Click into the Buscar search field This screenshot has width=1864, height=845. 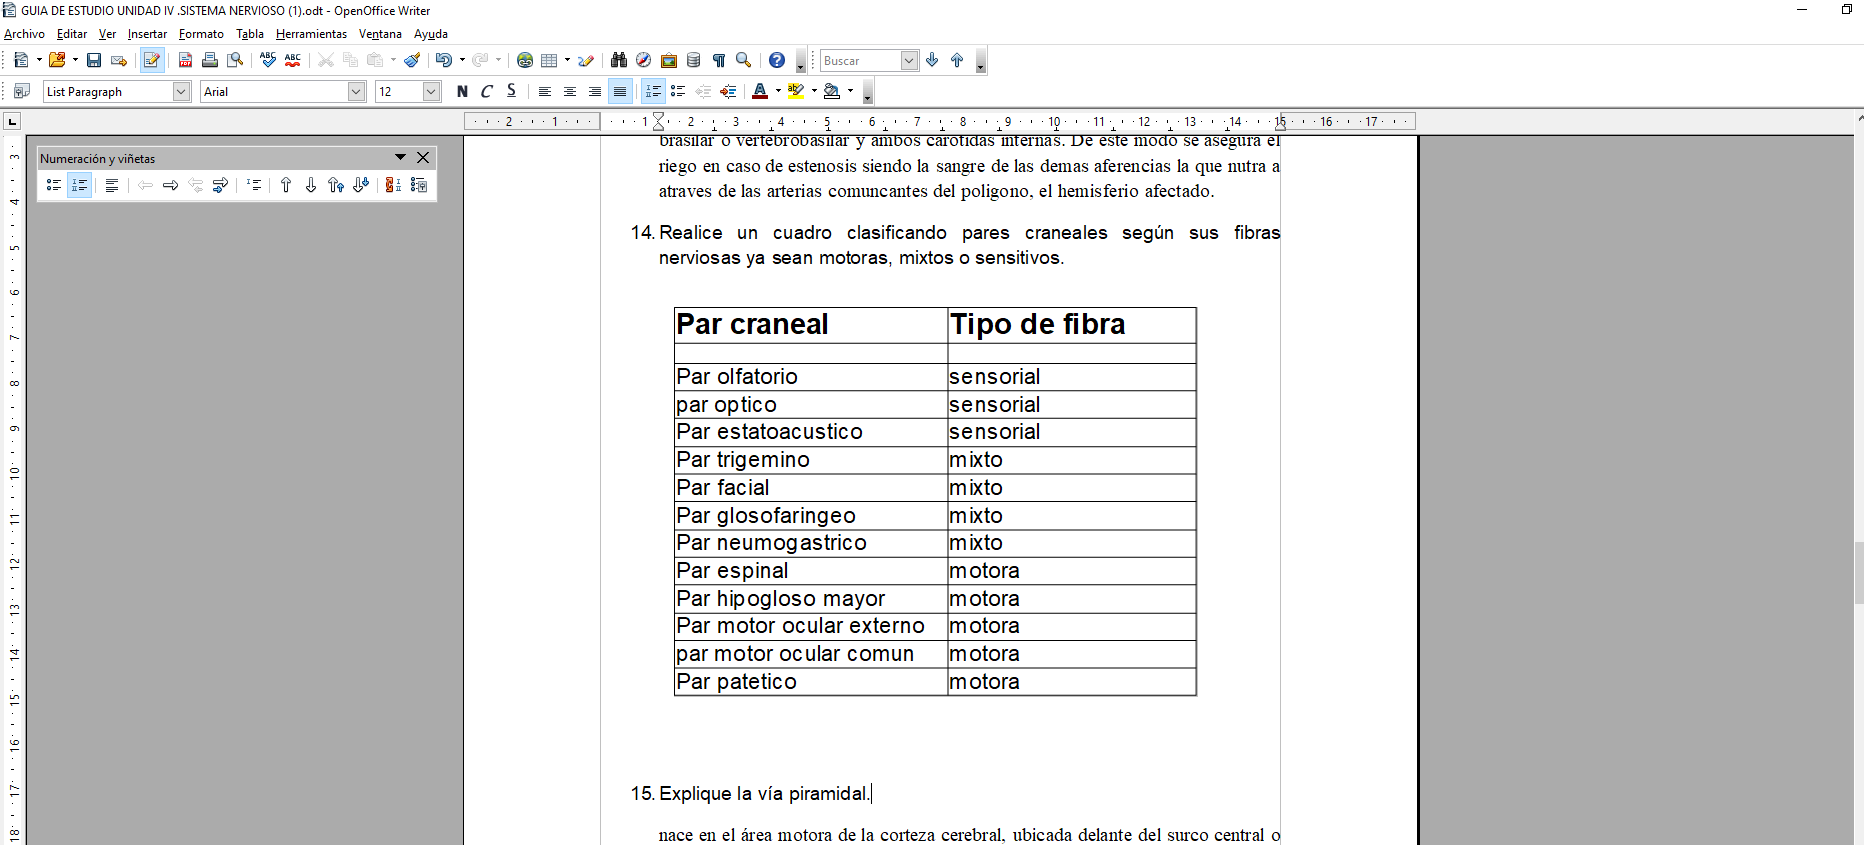[x=860, y=61]
